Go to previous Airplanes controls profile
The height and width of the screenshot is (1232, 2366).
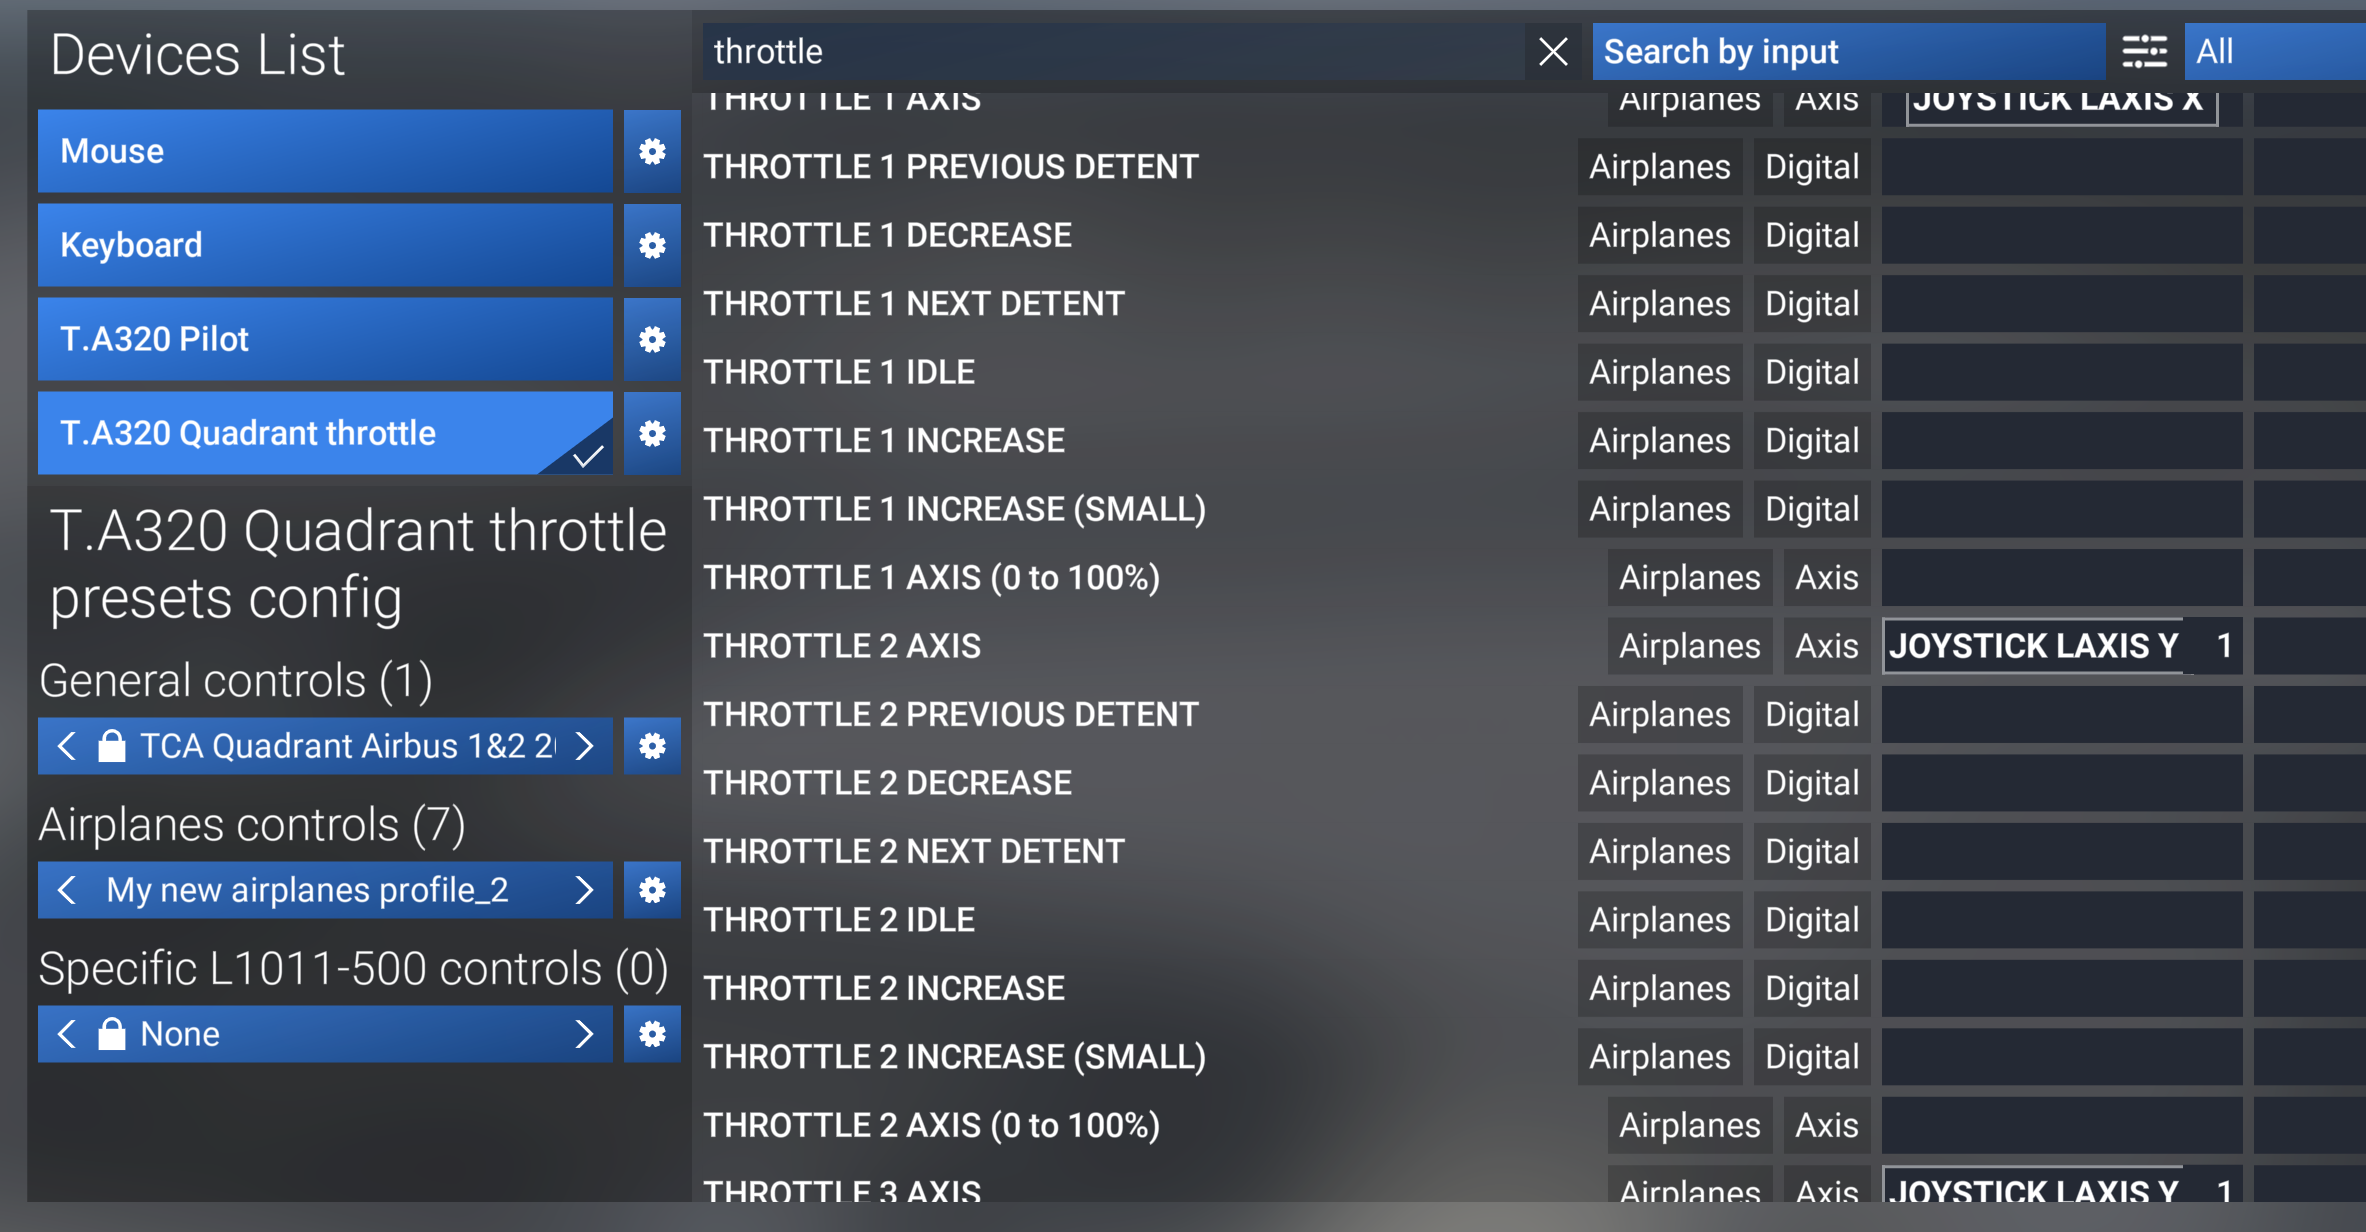point(67,890)
